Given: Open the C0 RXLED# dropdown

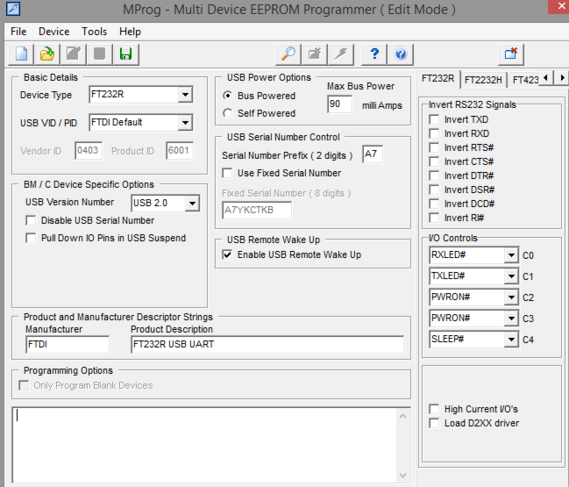Looking at the screenshot, I should [x=511, y=255].
